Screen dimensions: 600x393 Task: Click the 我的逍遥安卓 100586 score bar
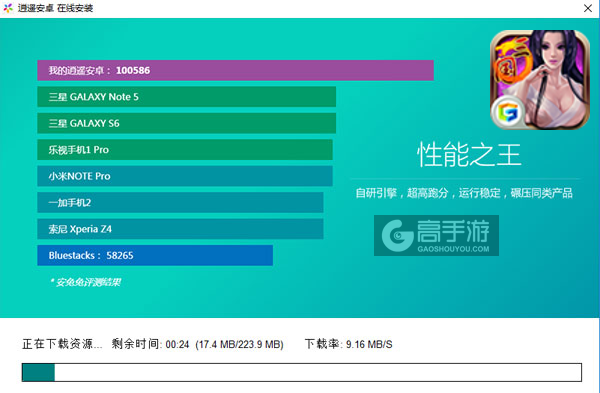click(x=235, y=70)
